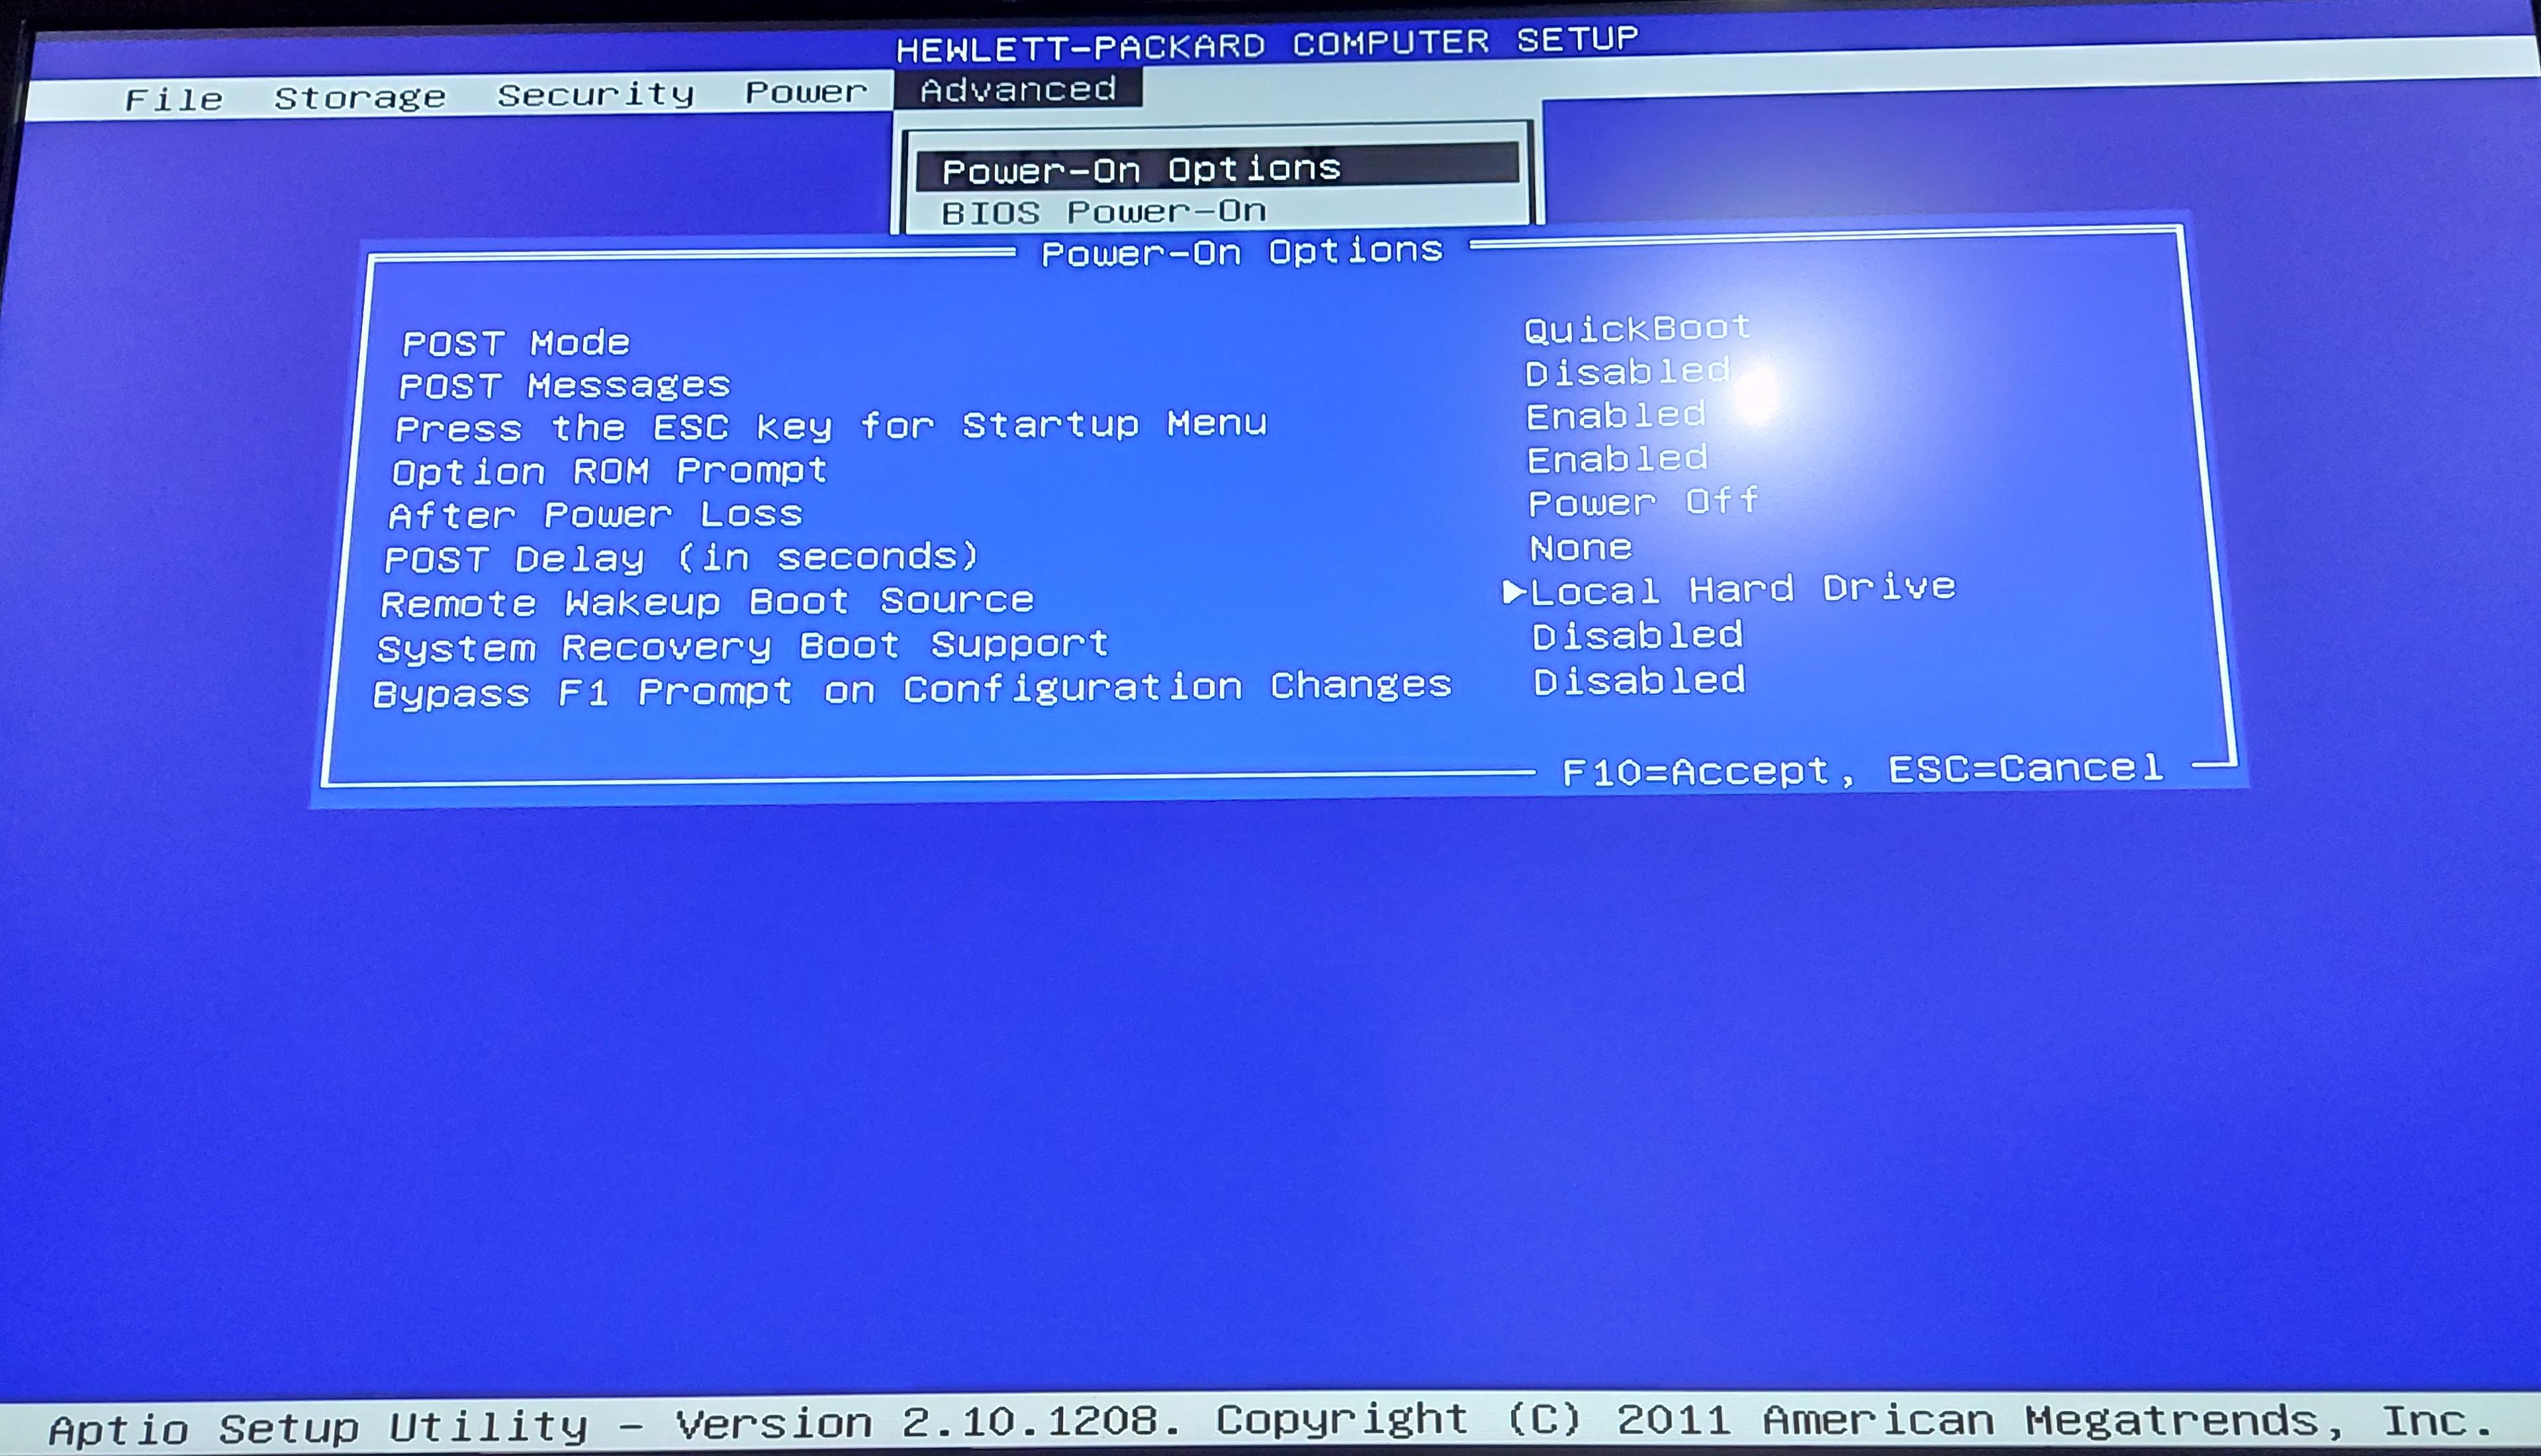Open the Security menu

coord(596,94)
